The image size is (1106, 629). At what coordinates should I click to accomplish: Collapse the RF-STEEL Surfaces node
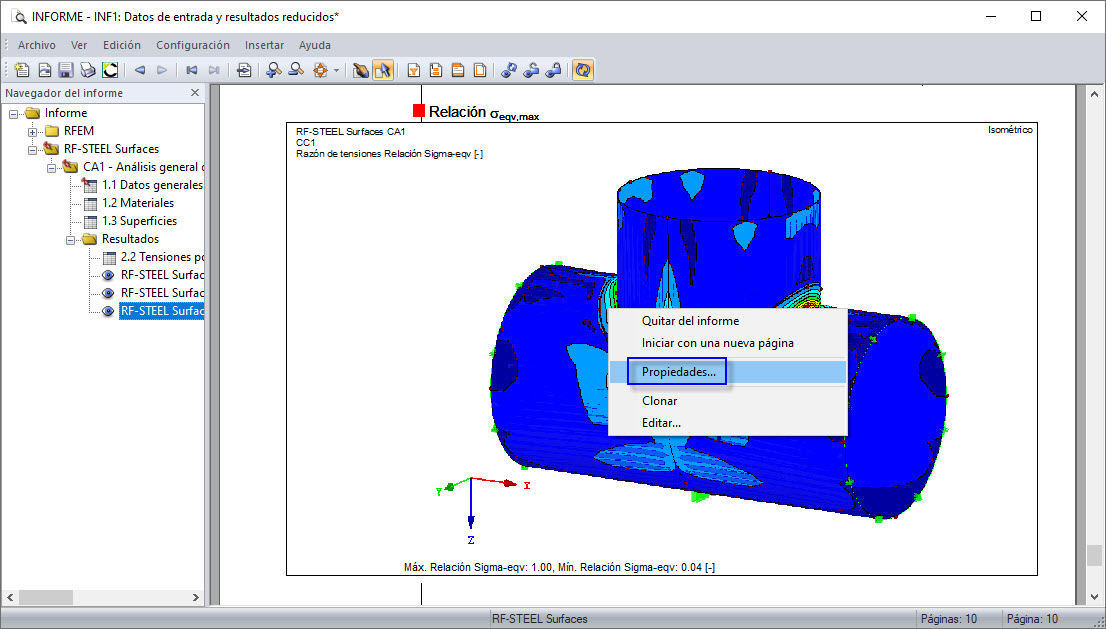(32, 149)
